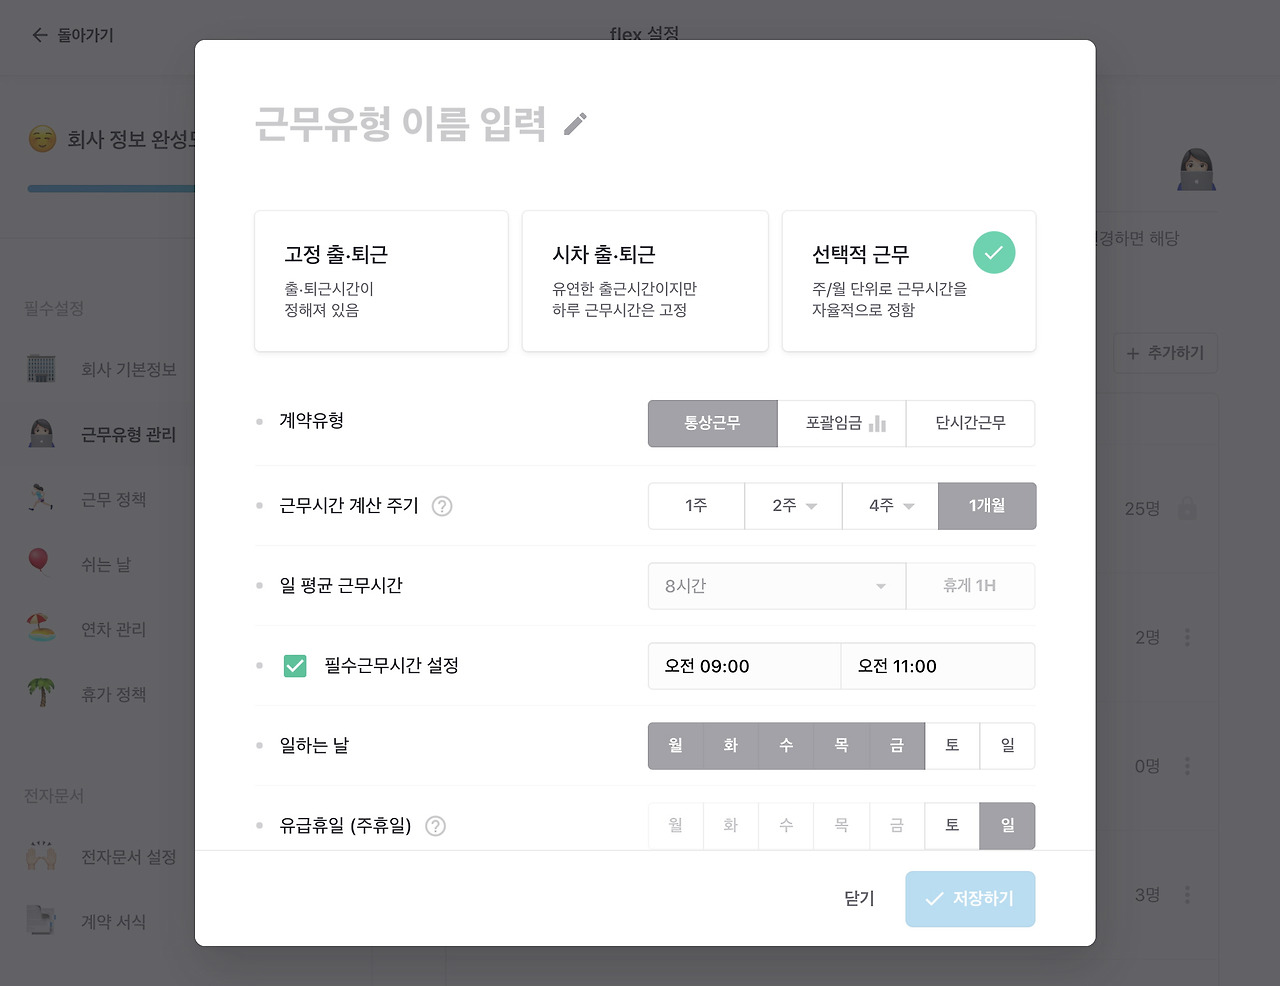
Task: Toggle 월 off in 일하는 날 row
Action: coord(676,746)
